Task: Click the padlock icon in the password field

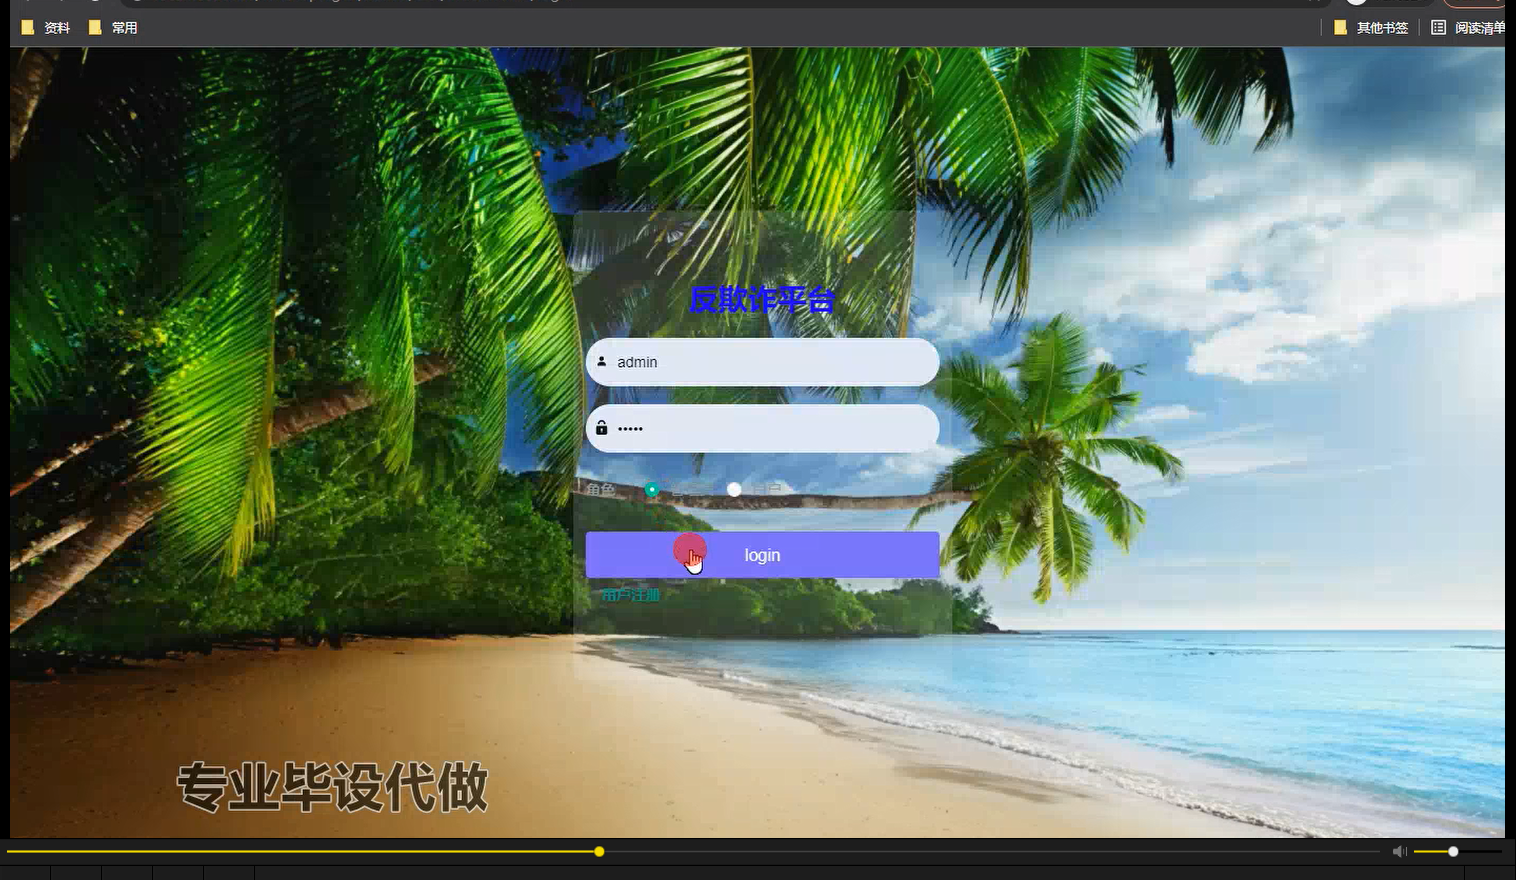Action: 601,428
